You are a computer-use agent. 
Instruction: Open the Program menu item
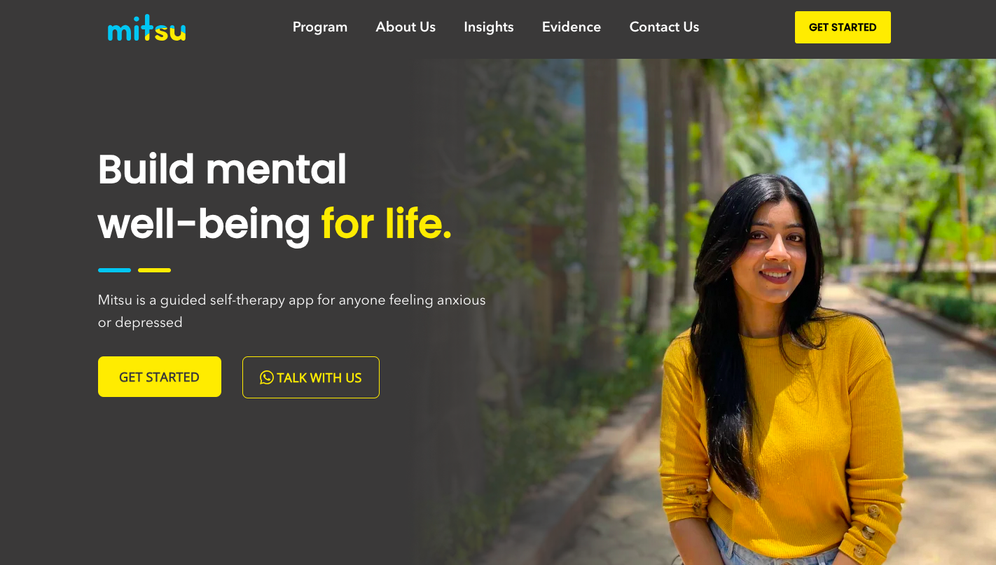(x=320, y=27)
